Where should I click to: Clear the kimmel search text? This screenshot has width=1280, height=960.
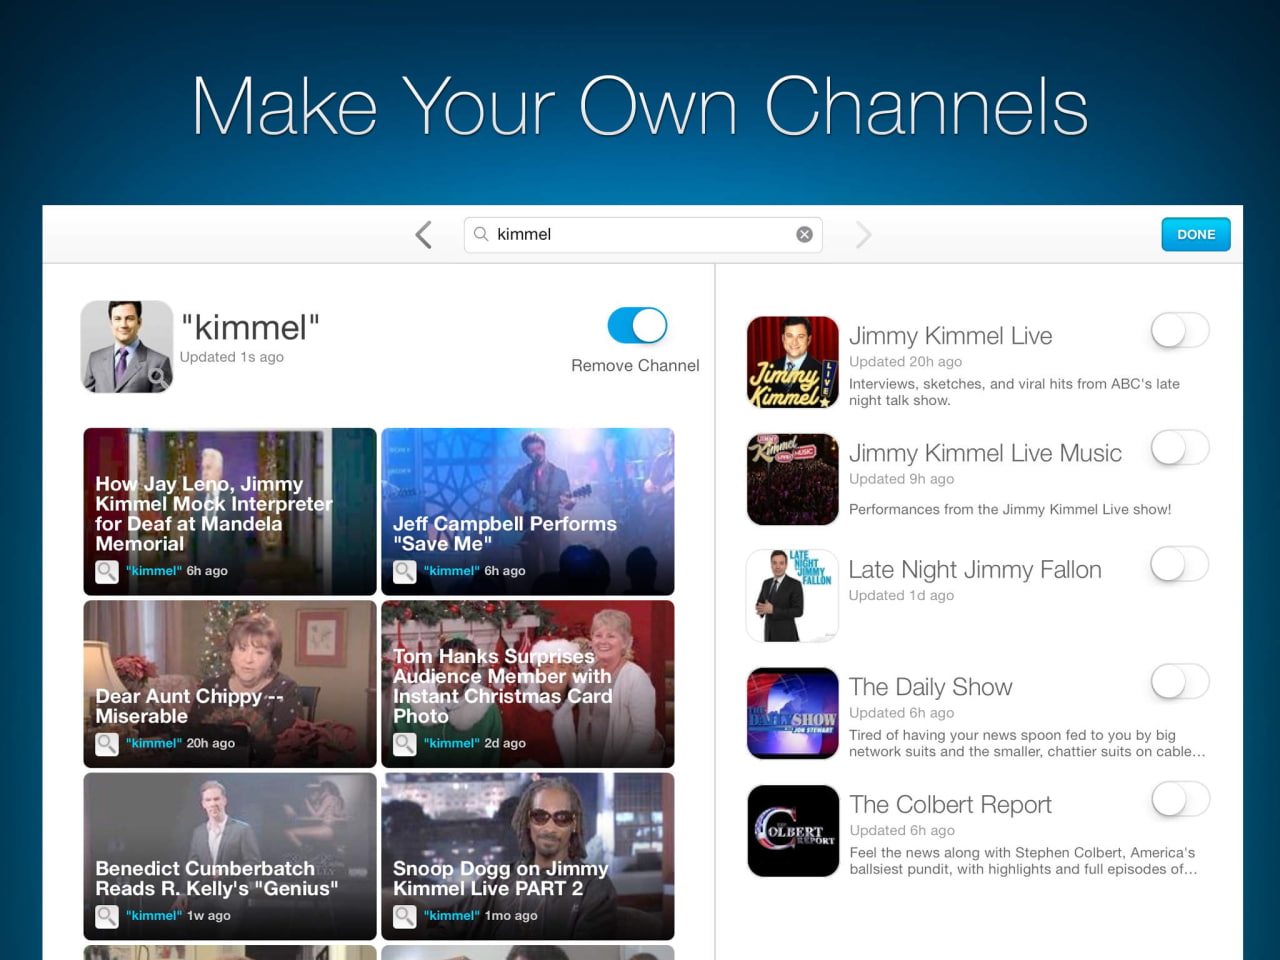pos(804,234)
